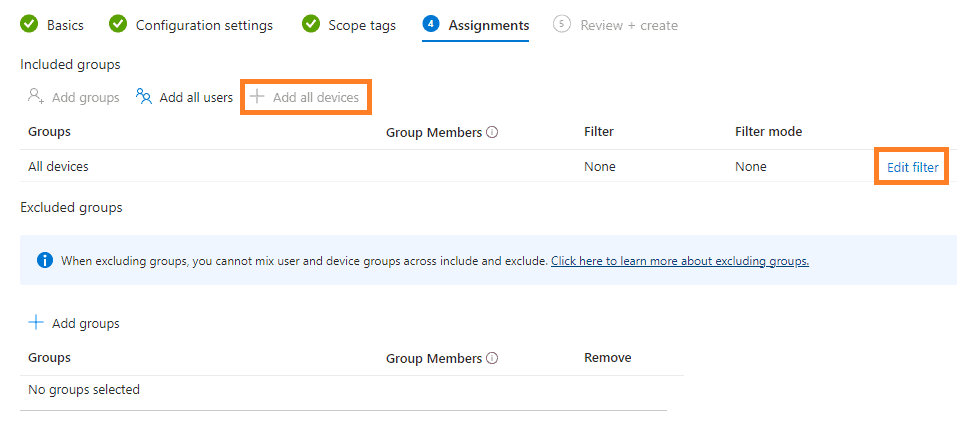Click the green checkmark beside Scope tags
957x427 pixels.
[311, 25]
